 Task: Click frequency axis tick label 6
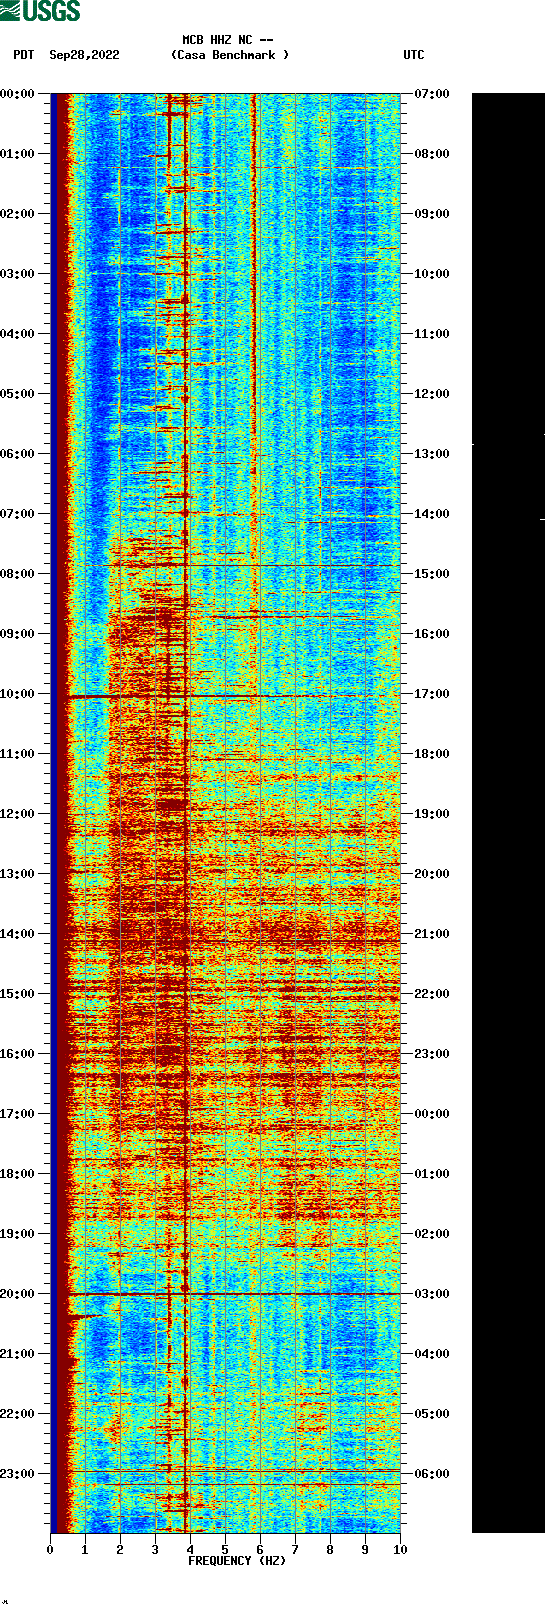[x=260, y=1550]
